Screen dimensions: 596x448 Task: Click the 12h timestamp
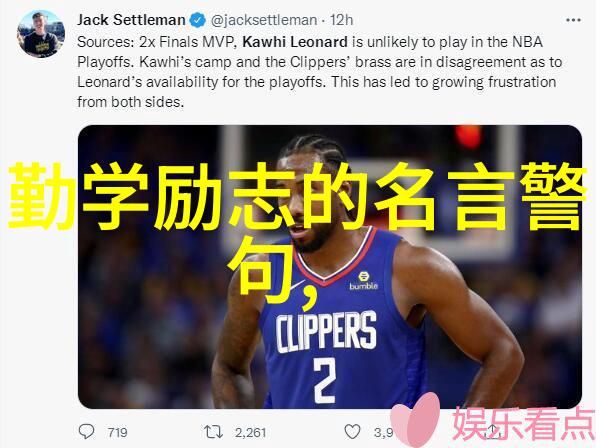pyautogui.click(x=341, y=20)
